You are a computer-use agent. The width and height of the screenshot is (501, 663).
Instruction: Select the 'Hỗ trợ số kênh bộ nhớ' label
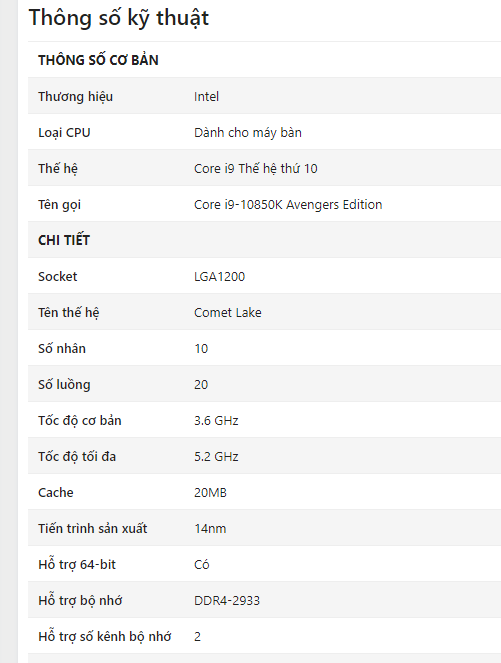tap(104, 636)
